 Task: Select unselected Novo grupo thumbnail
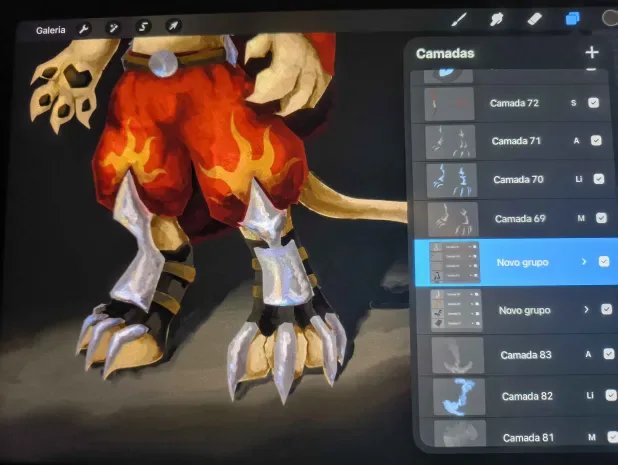pos(456,311)
